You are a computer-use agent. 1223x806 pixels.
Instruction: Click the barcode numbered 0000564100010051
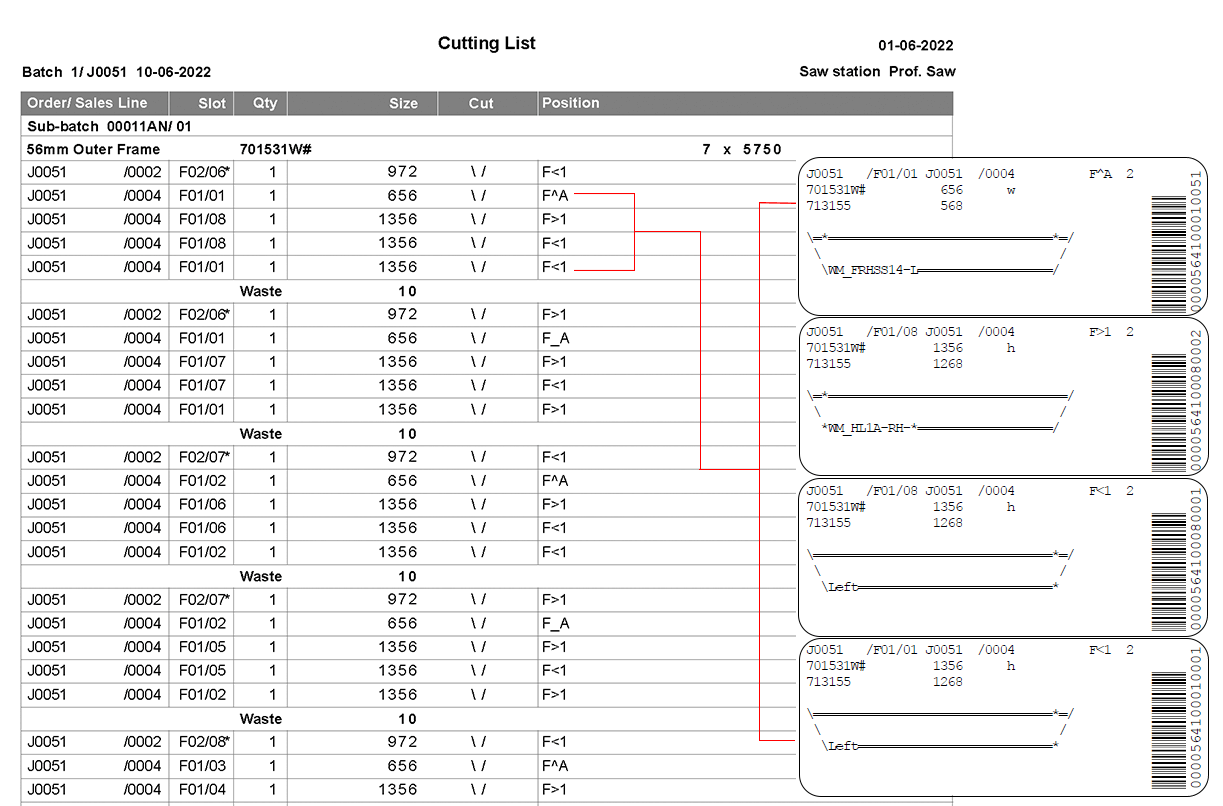(1171, 240)
